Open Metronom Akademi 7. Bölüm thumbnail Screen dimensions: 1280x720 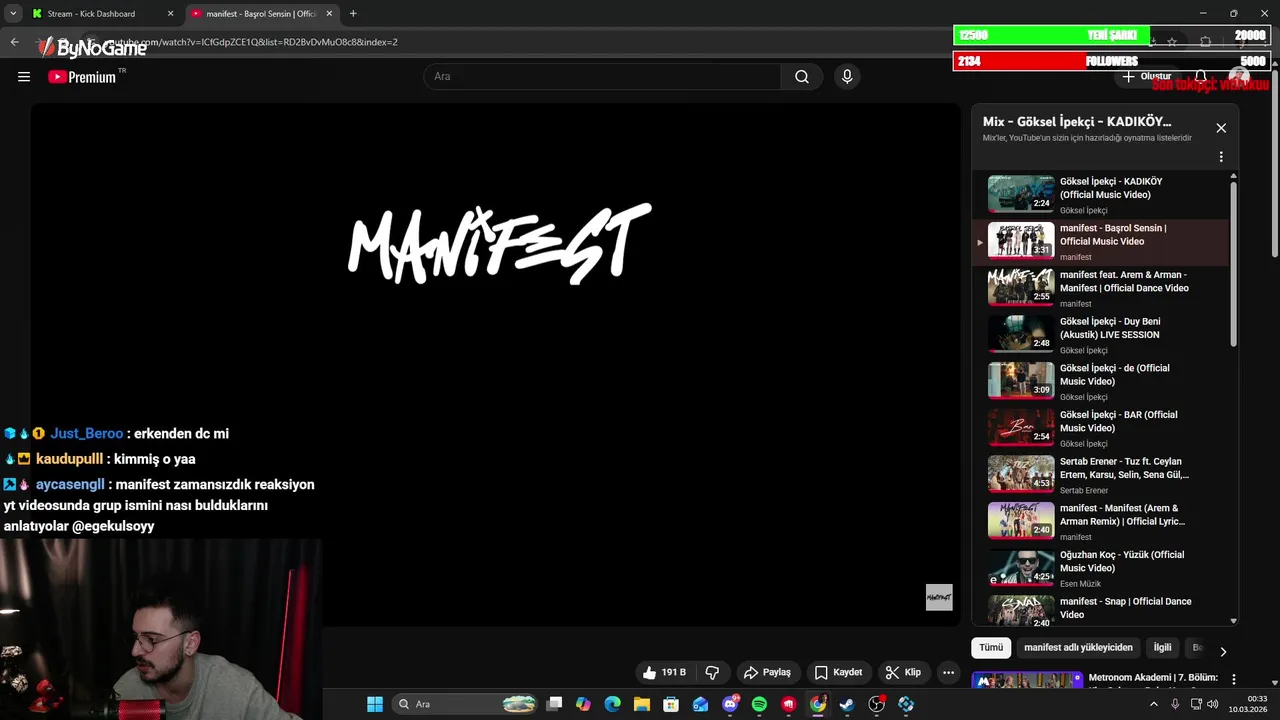click(x=1027, y=680)
